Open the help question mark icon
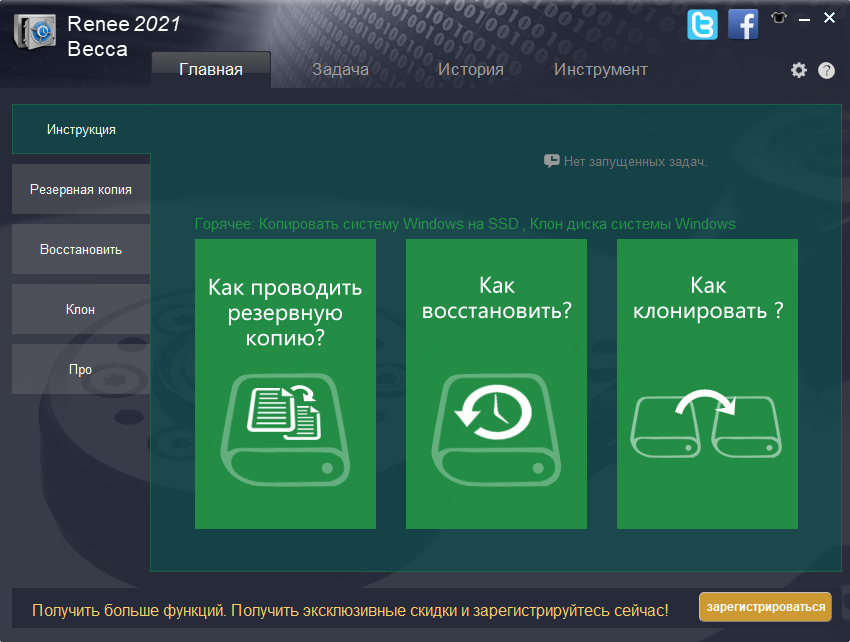 pos(826,70)
